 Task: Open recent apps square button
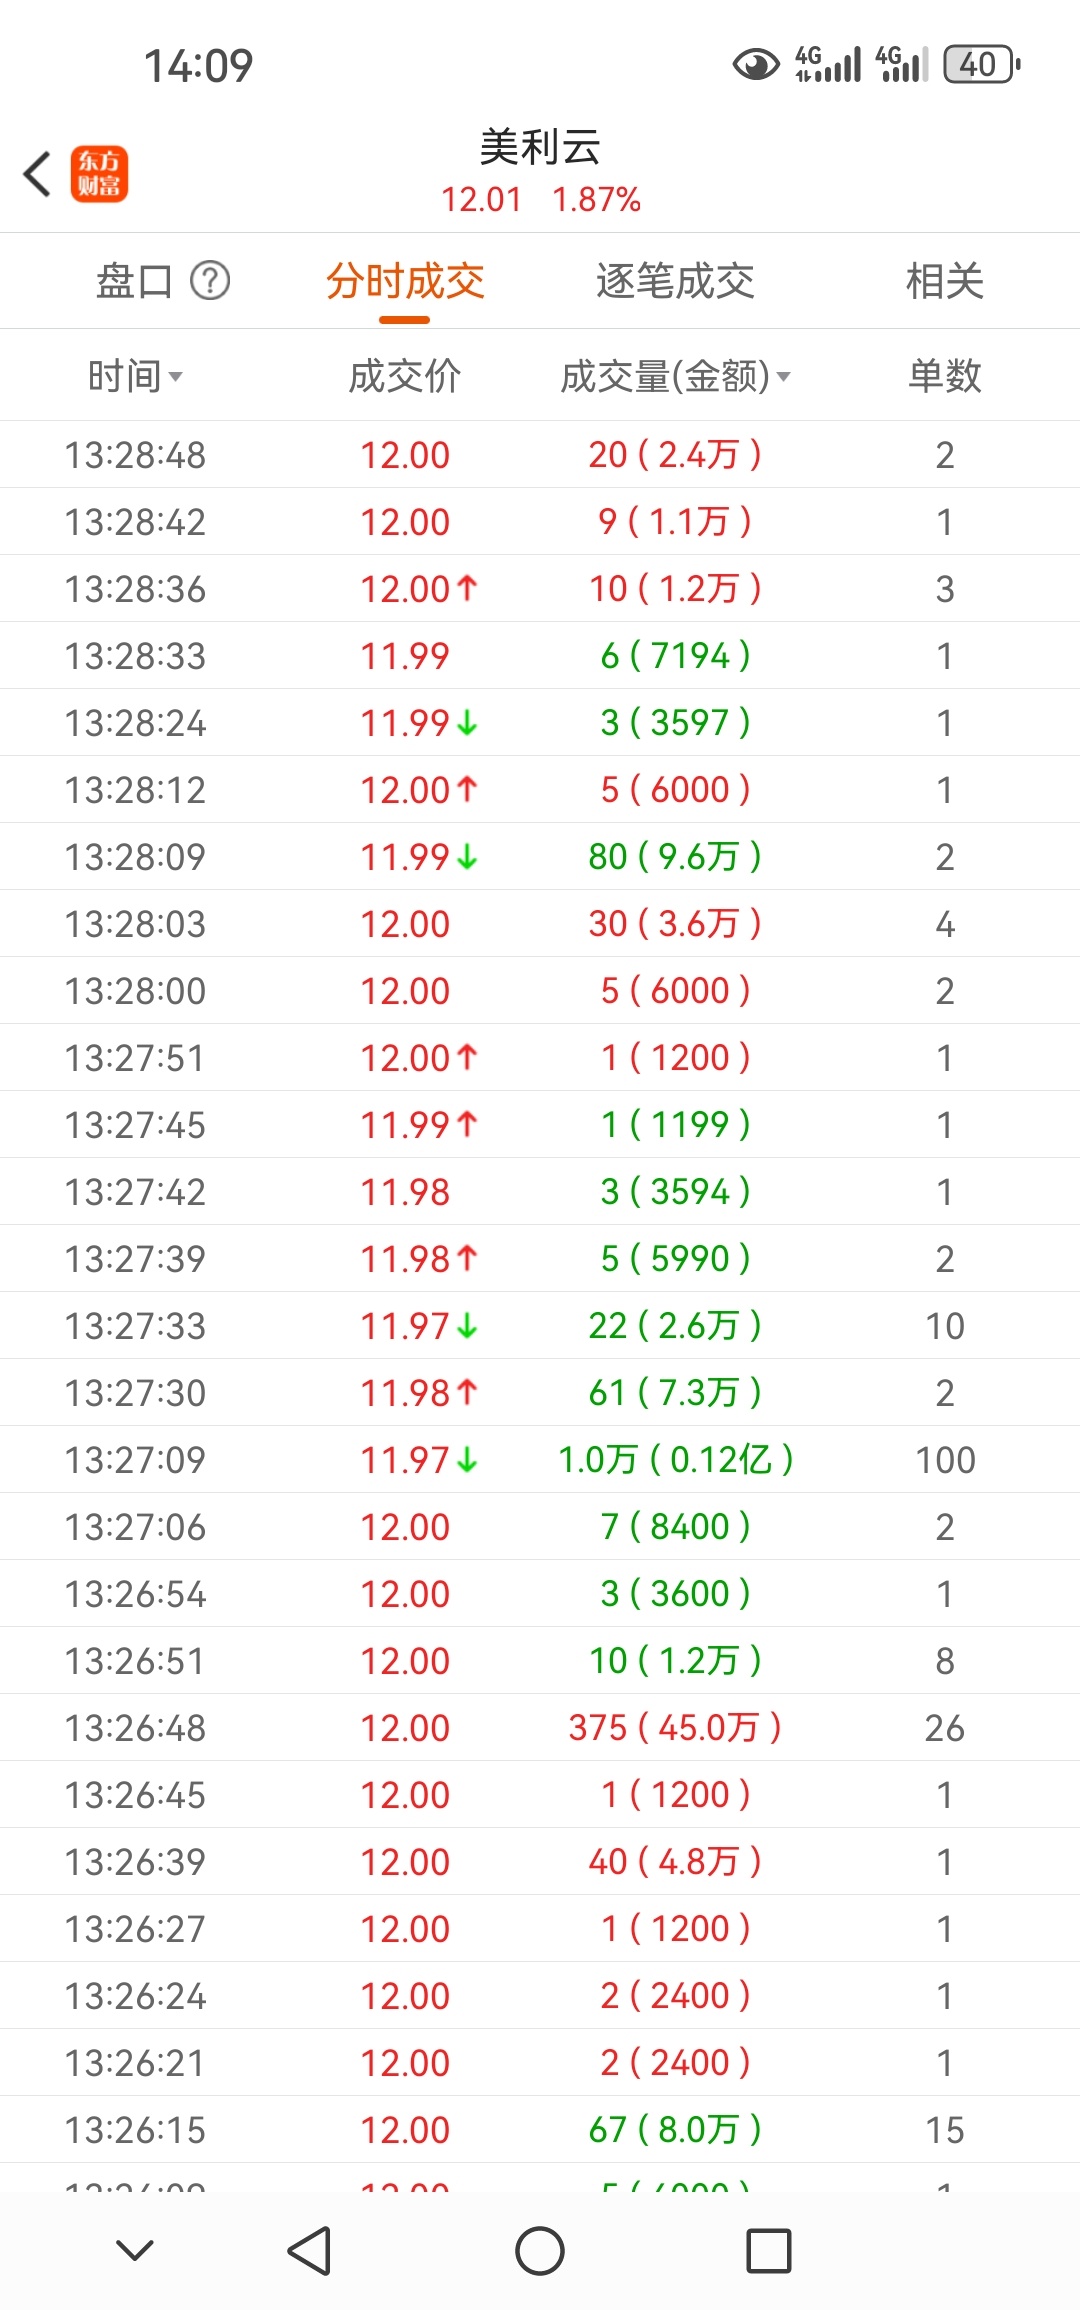click(x=769, y=2251)
